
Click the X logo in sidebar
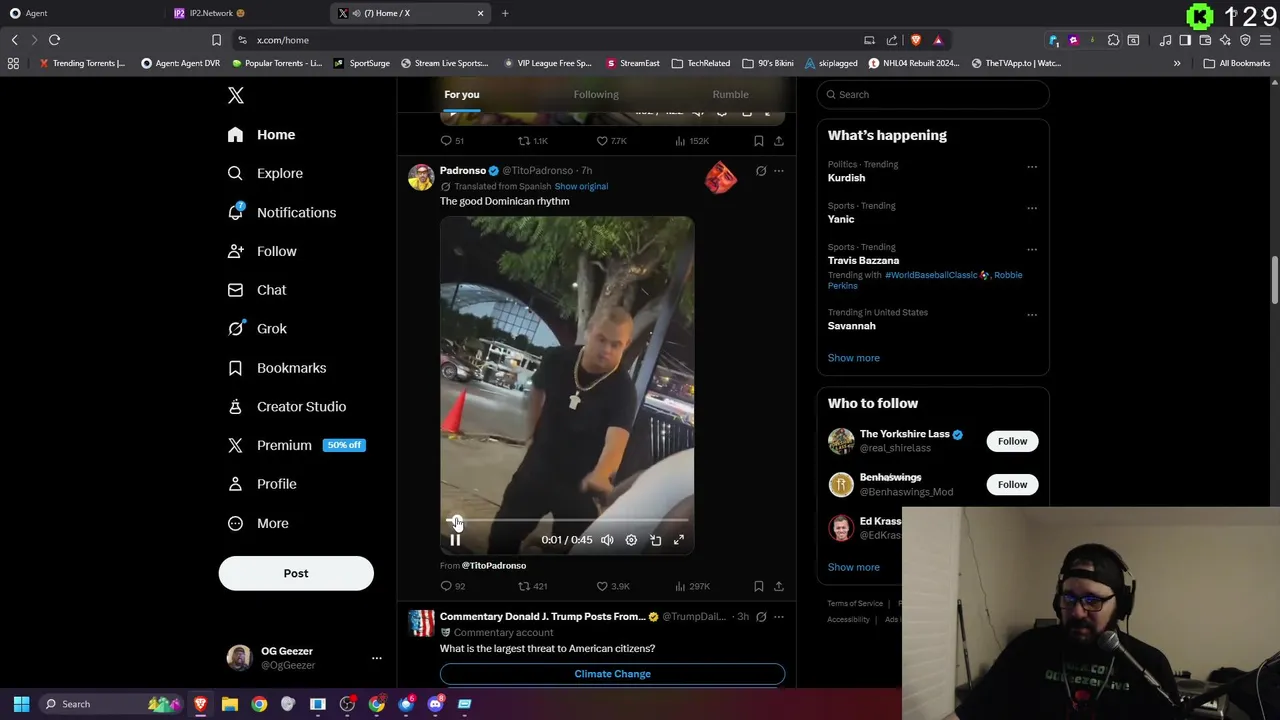tap(235, 95)
